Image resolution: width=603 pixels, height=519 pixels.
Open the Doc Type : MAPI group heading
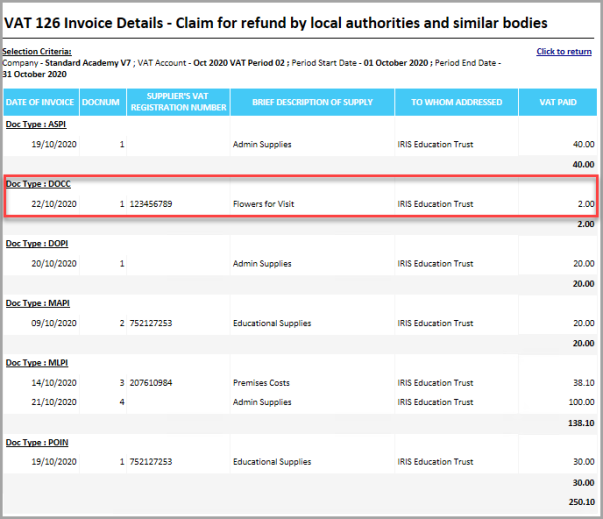(38, 303)
